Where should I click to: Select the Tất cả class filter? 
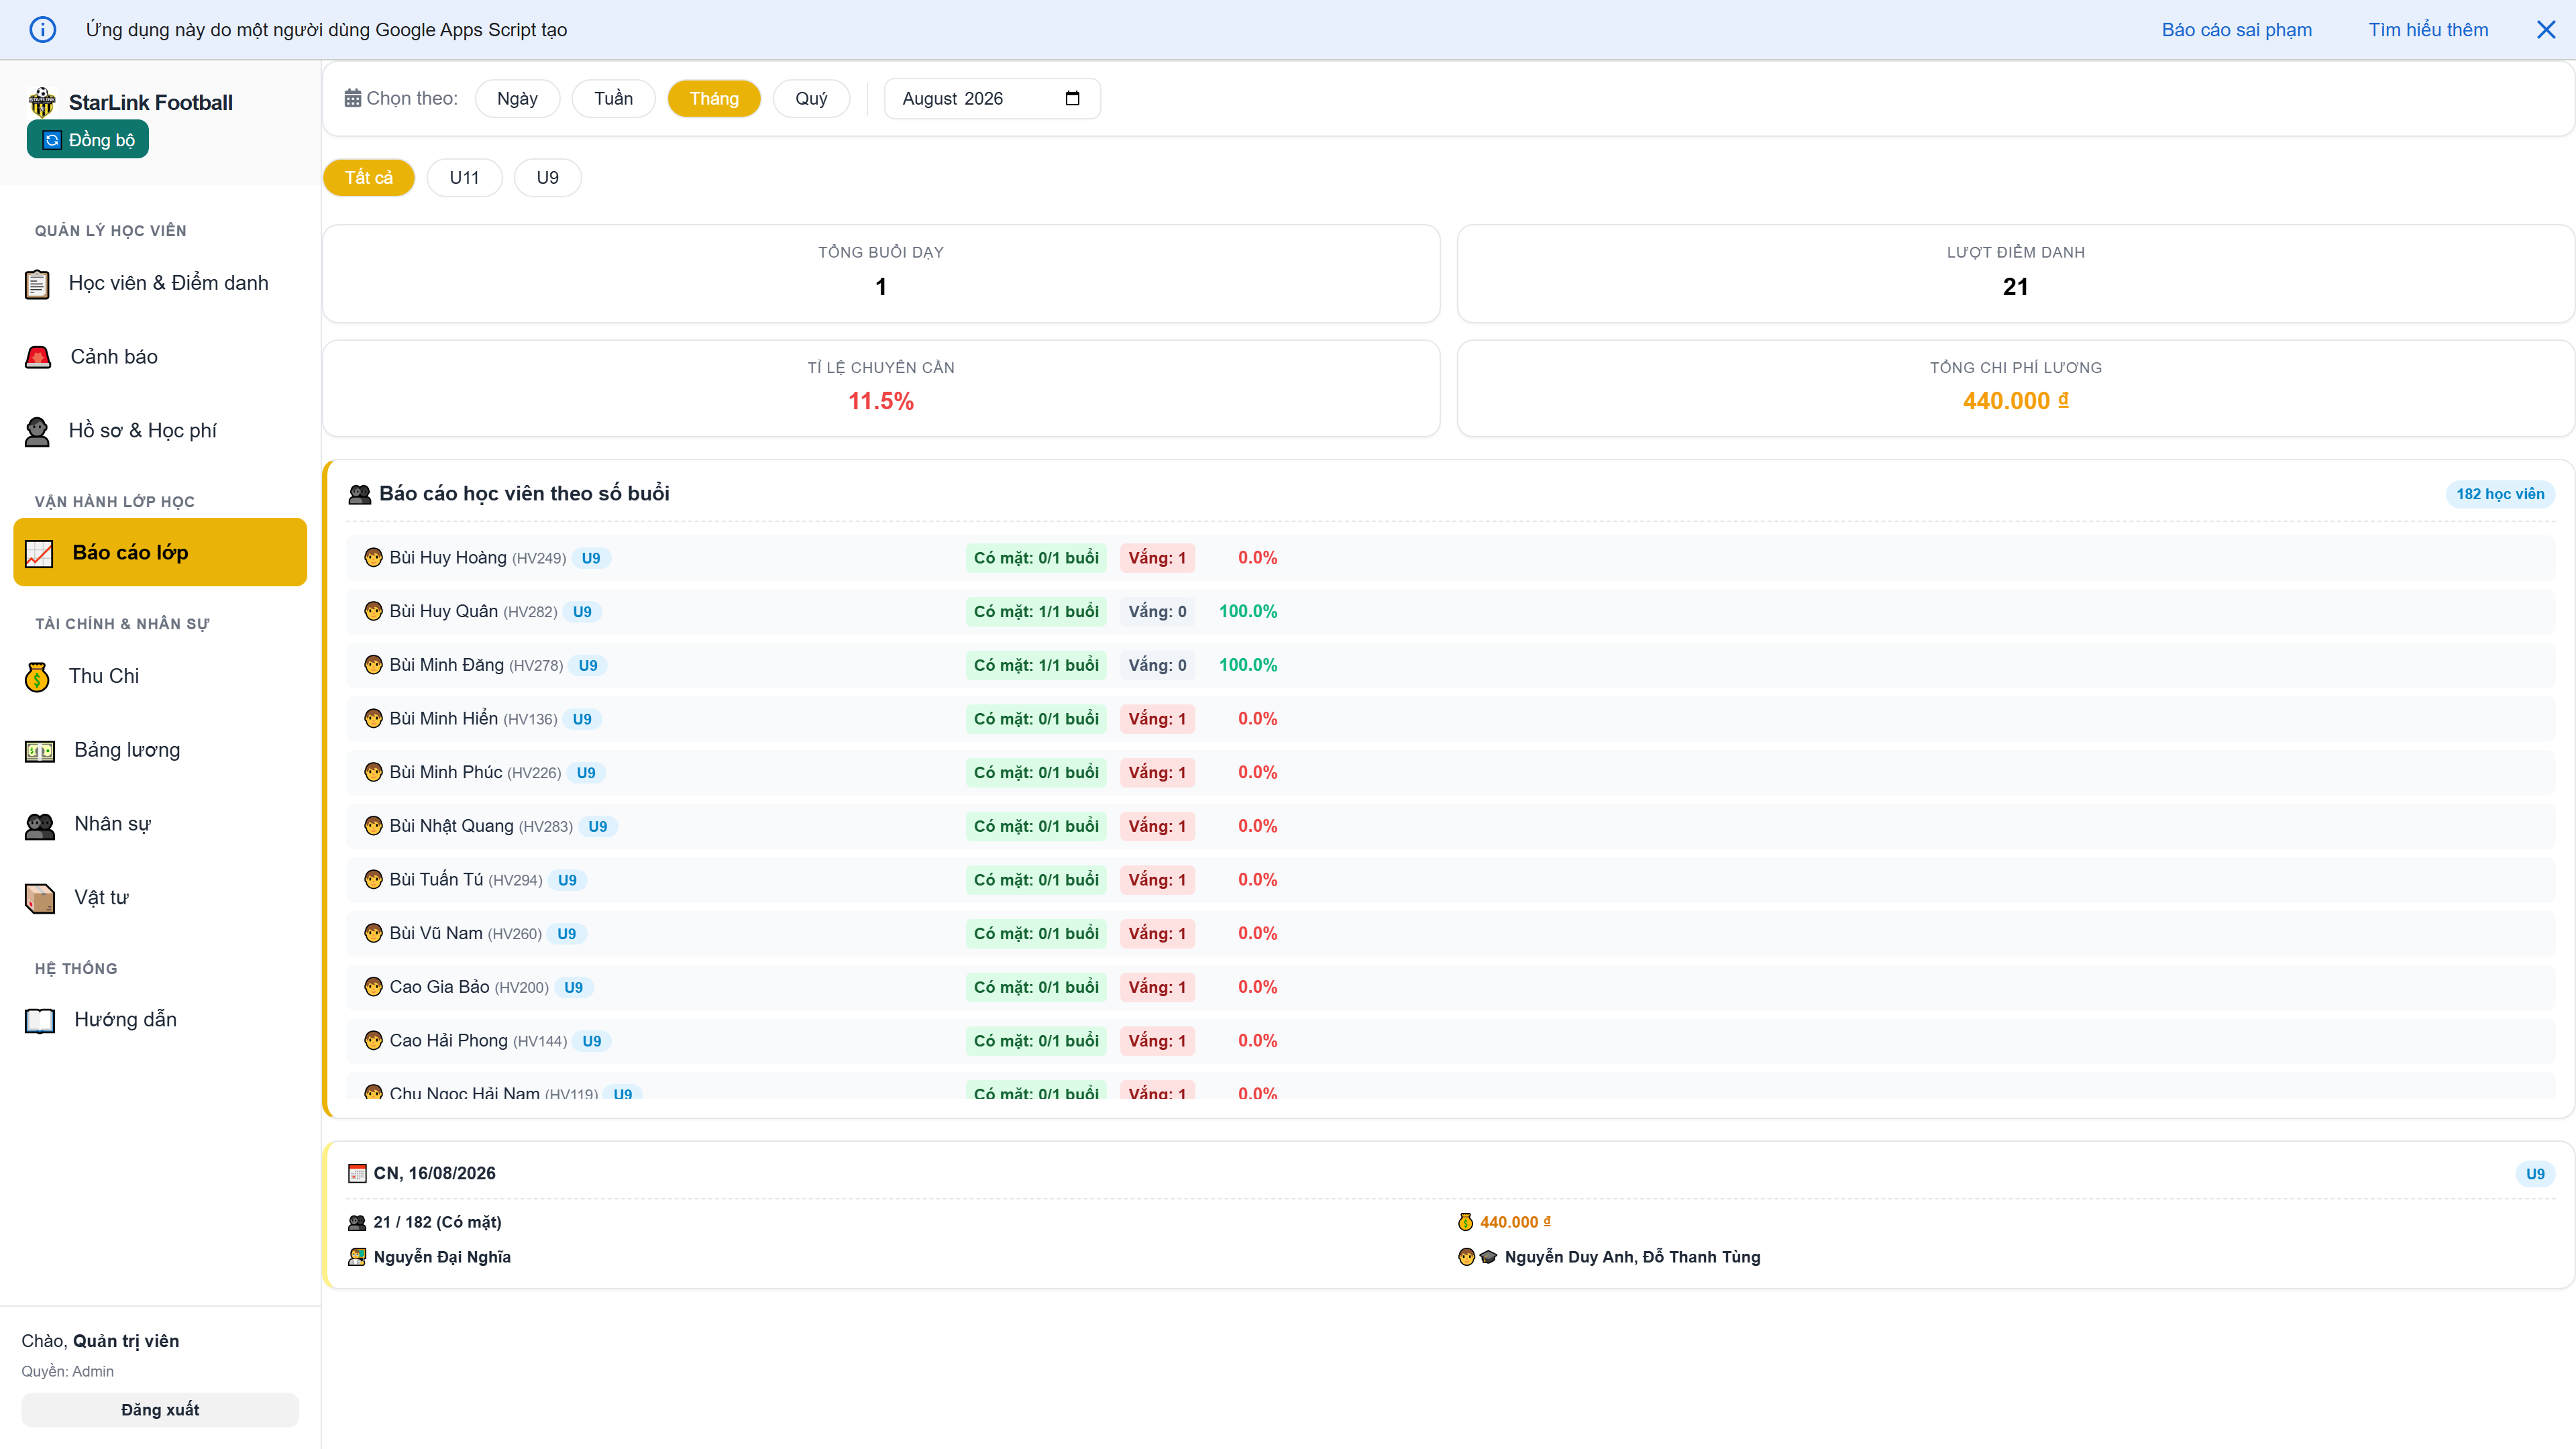[x=369, y=177]
